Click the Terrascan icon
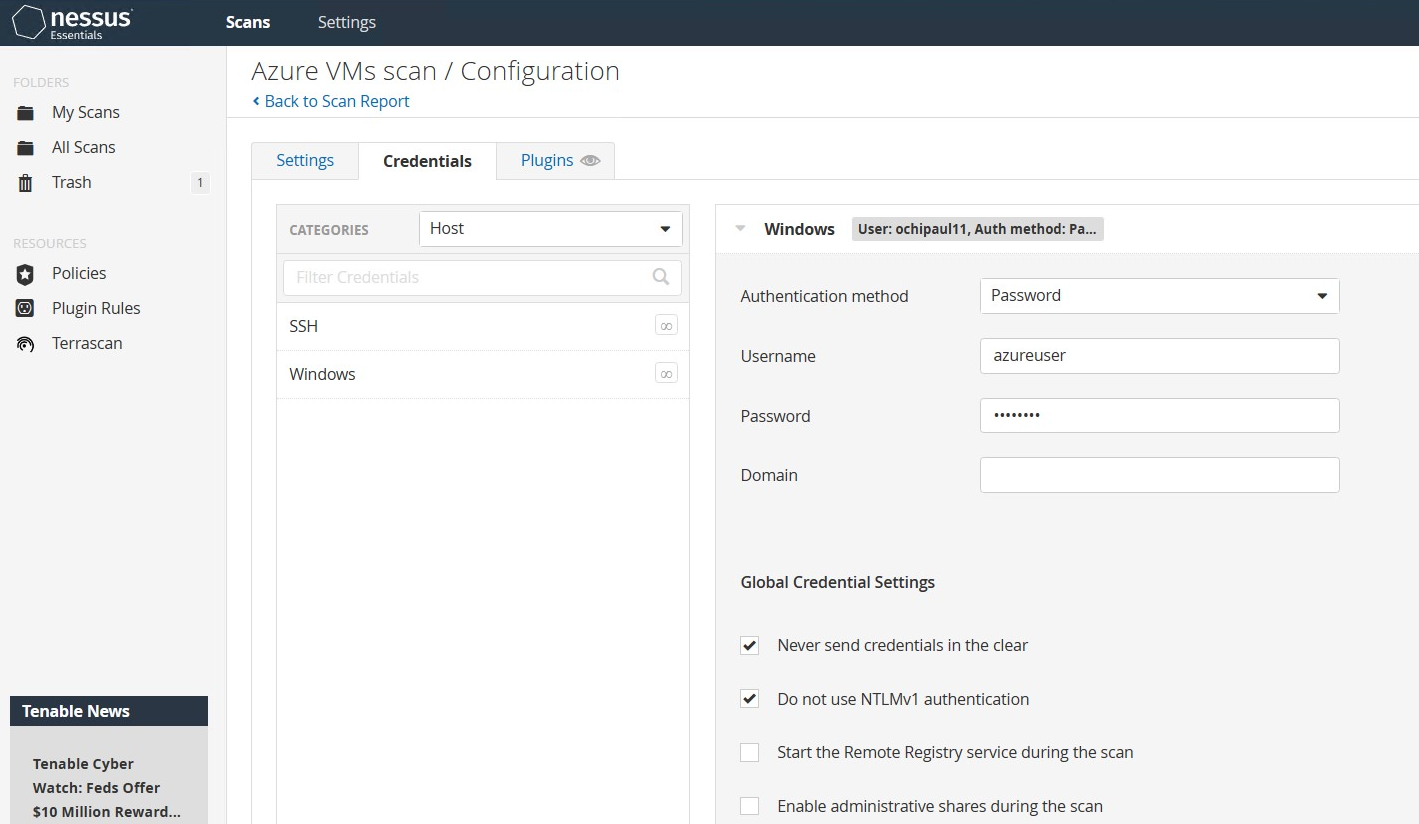The image size is (1419, 824). [x=26, y=344]
